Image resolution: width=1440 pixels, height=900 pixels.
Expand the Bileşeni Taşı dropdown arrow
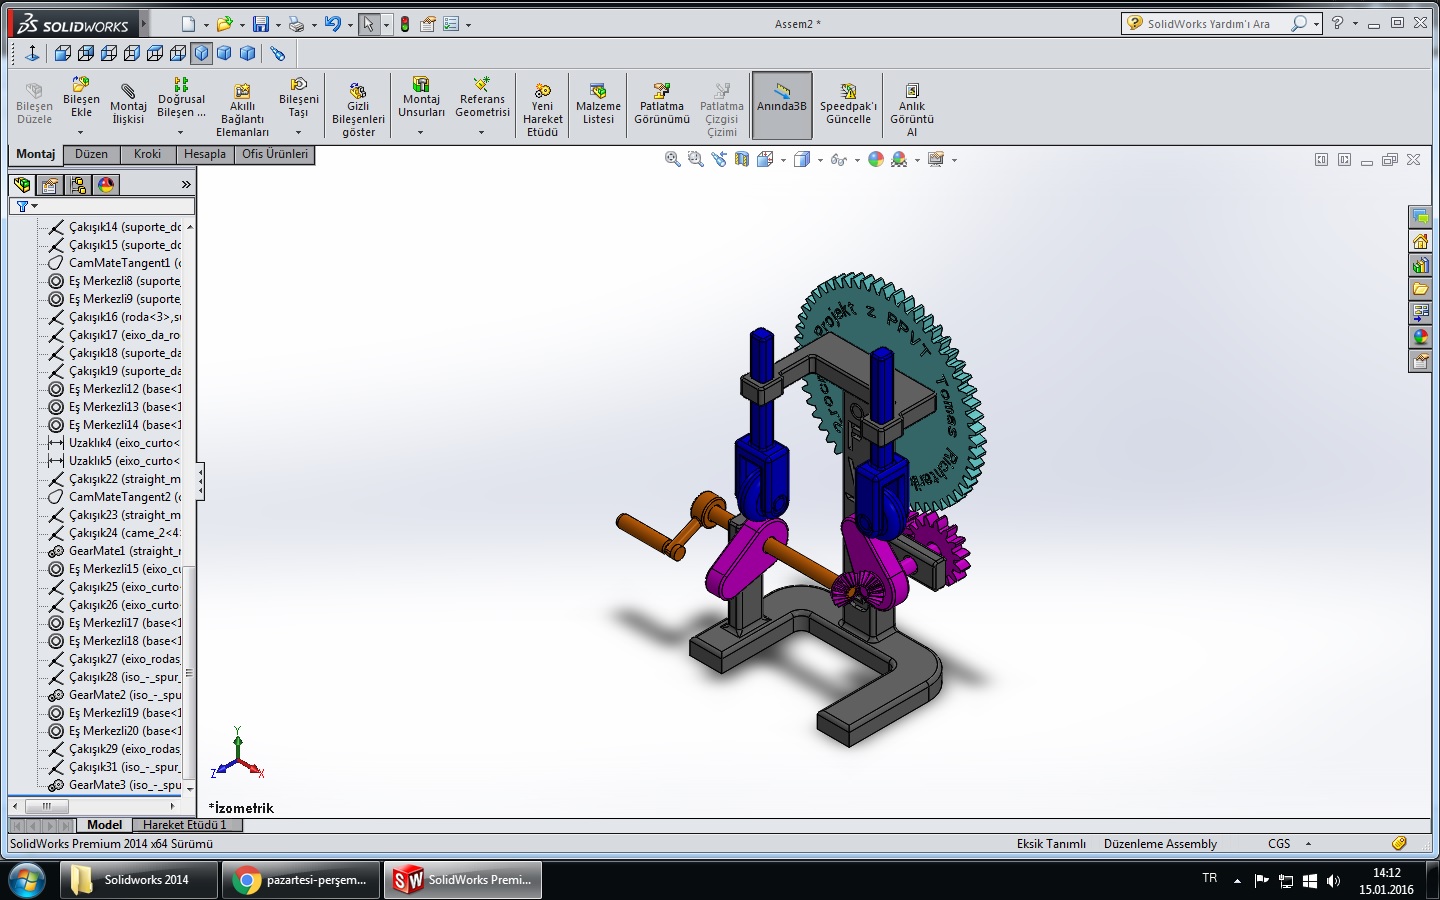click(298, 132)
